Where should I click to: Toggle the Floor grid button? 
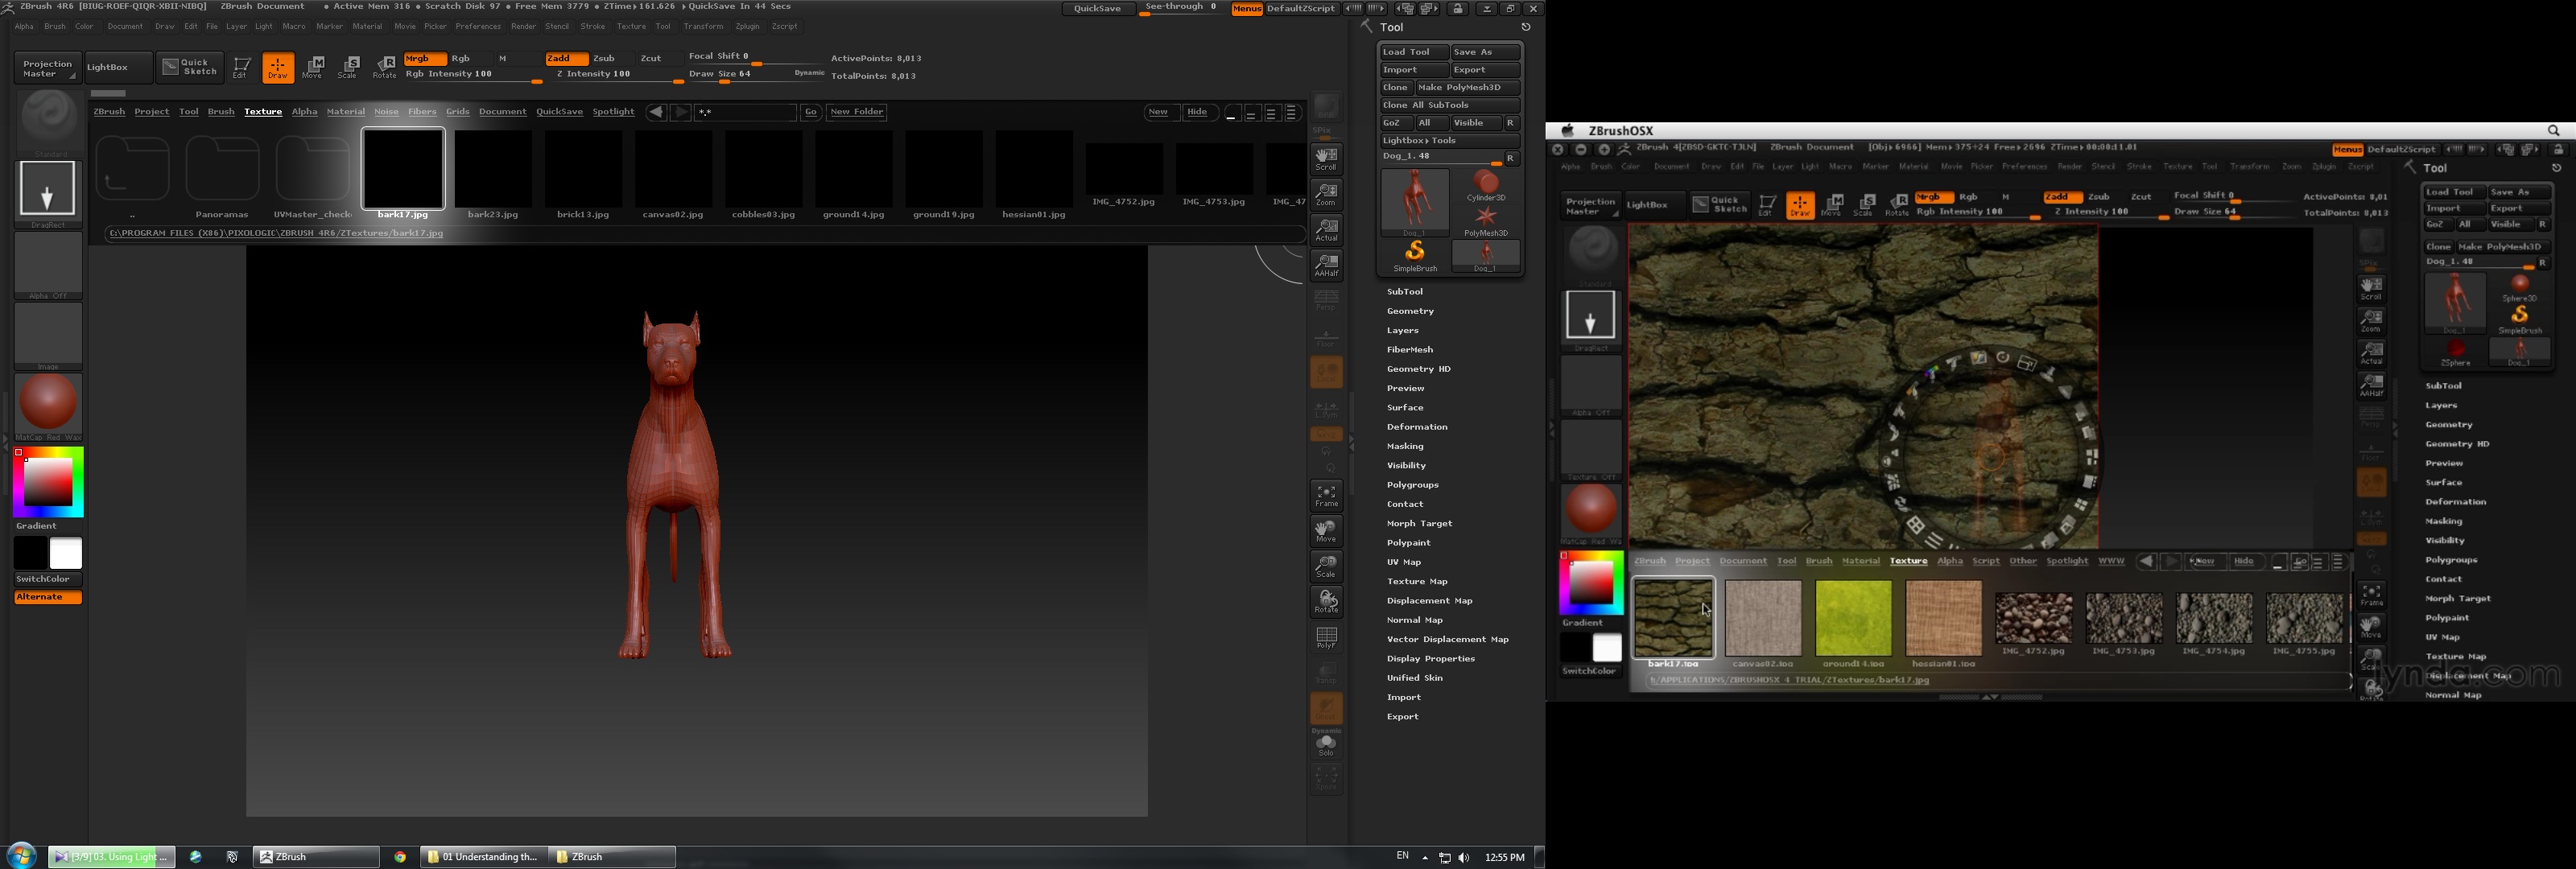coord(1326,337)
